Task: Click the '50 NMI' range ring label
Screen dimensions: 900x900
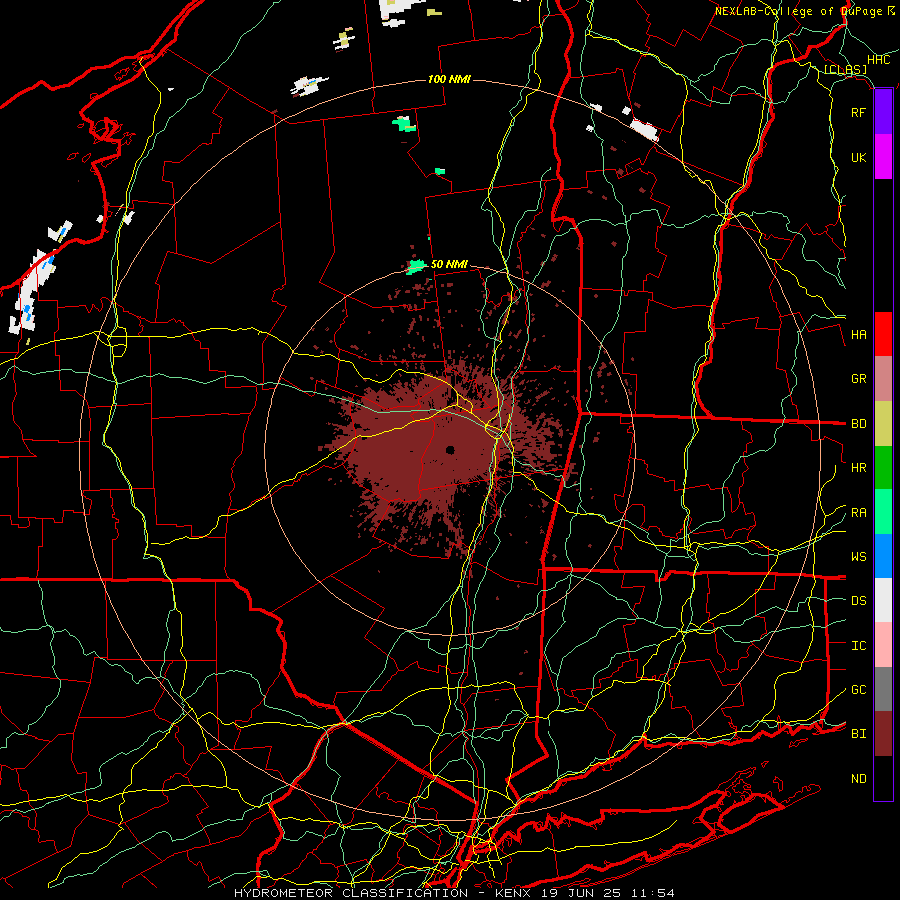Action: tap(449, 264)
